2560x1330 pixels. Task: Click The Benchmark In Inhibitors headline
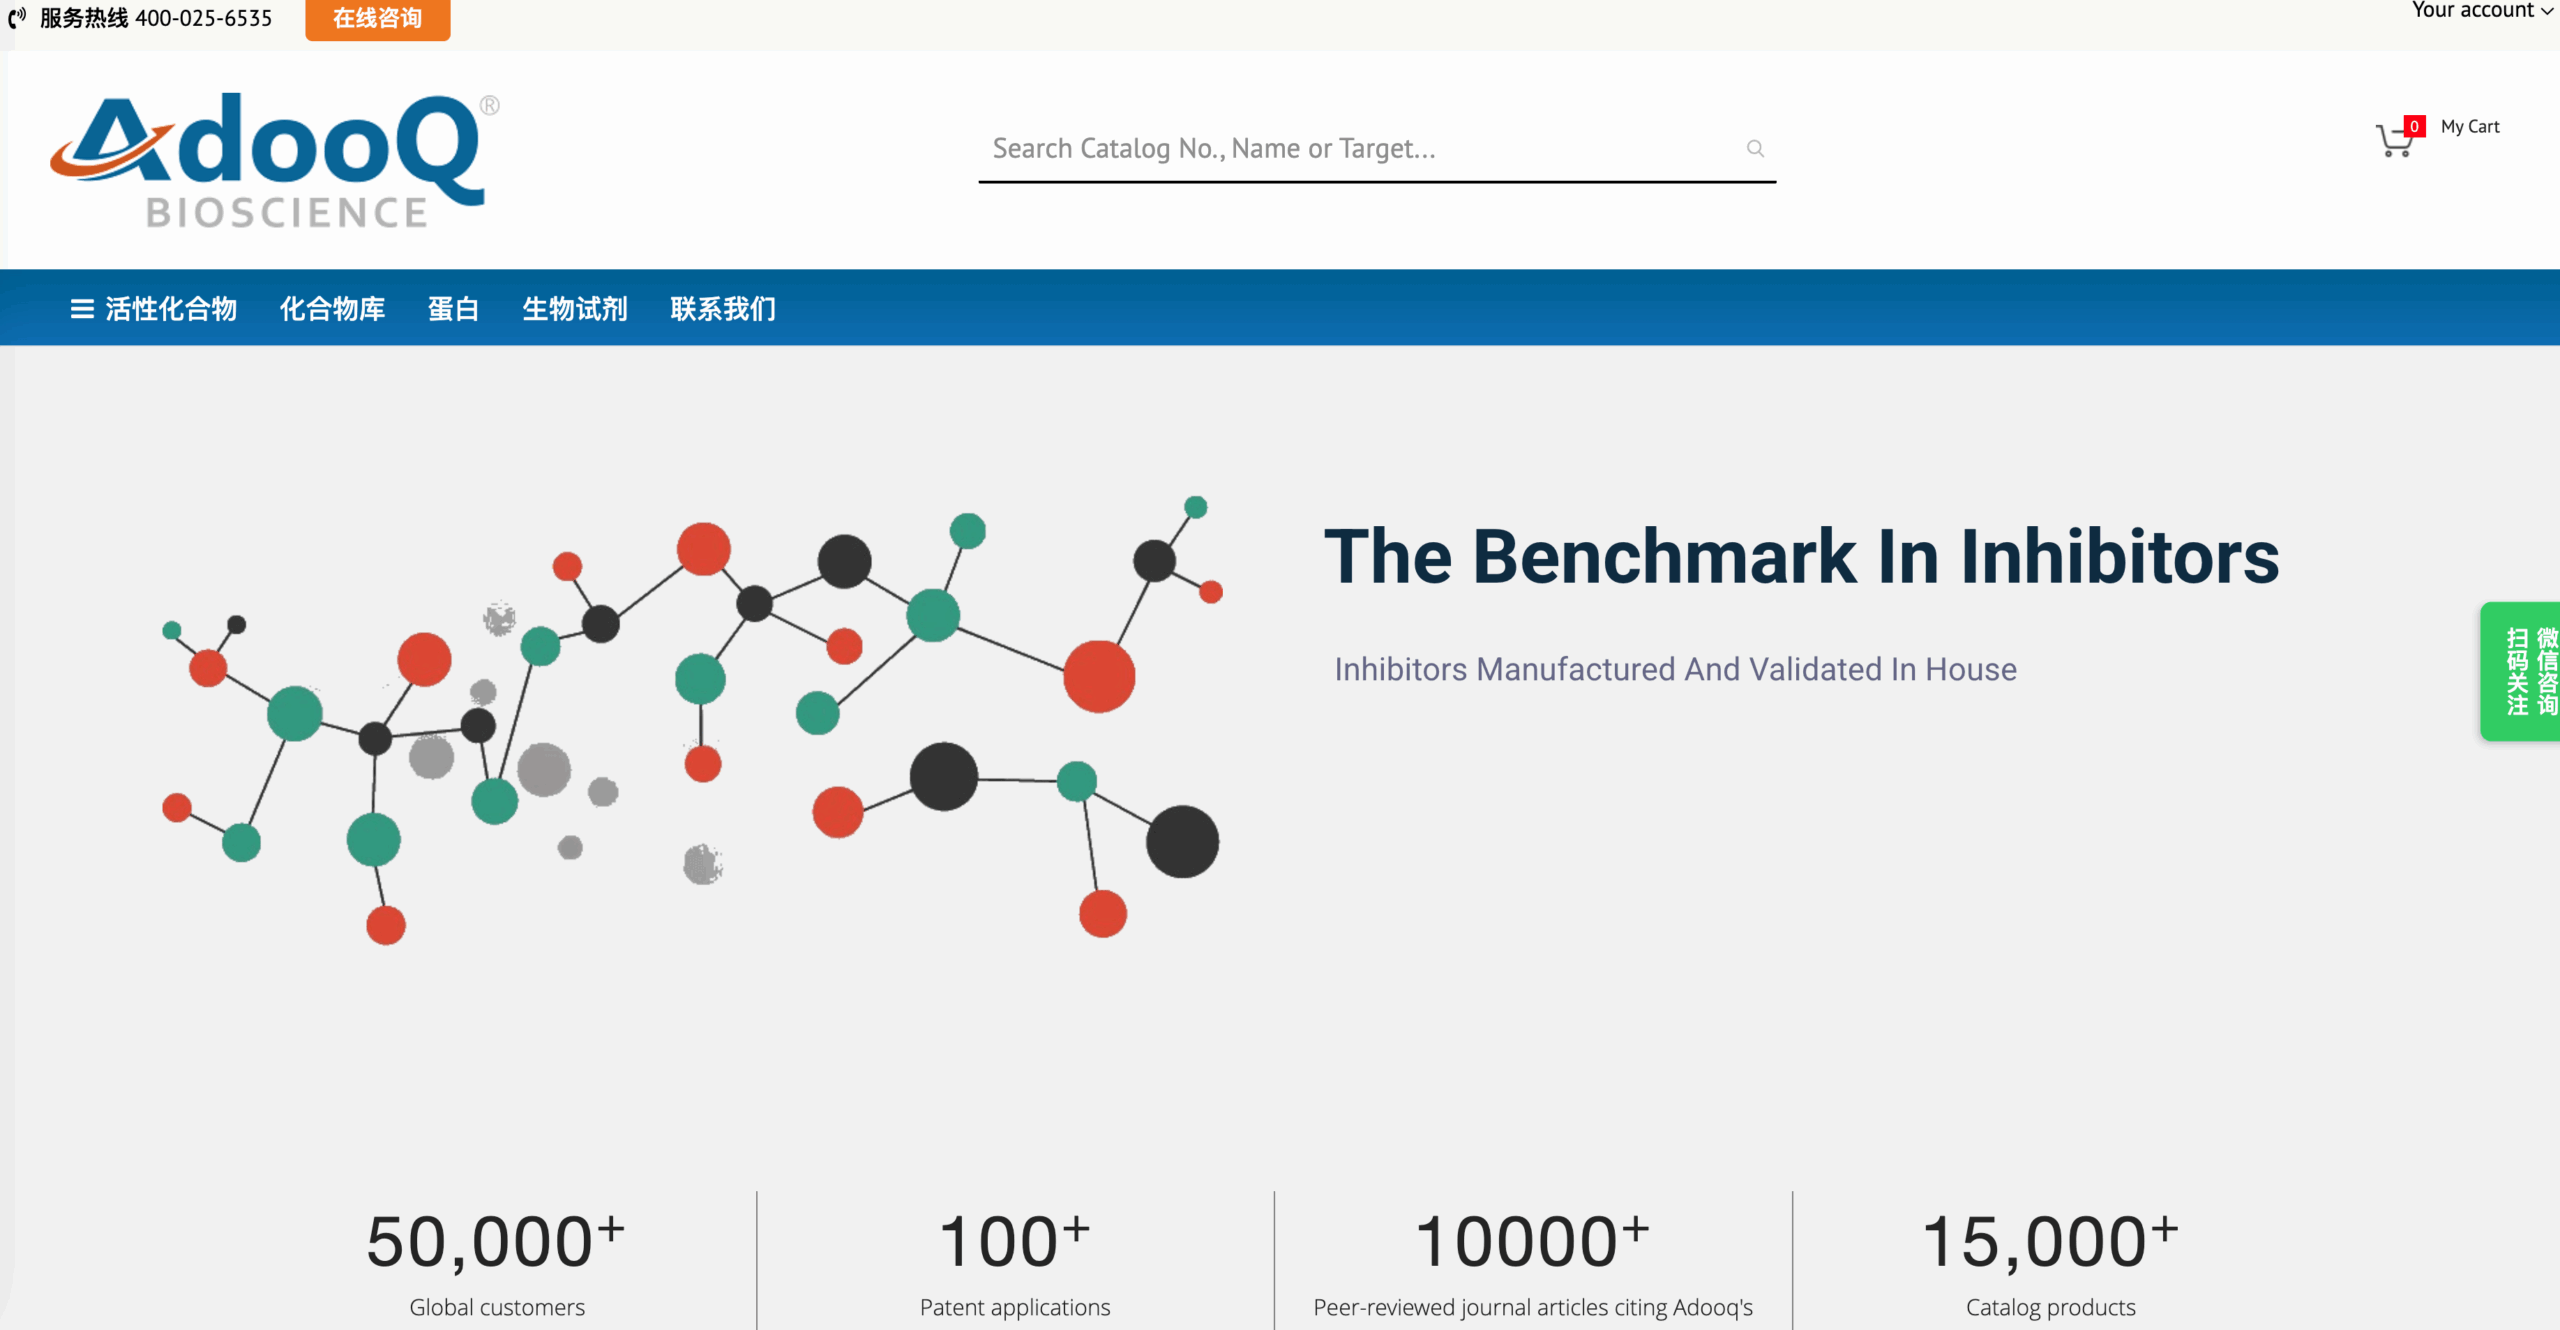click(1801, 557)
